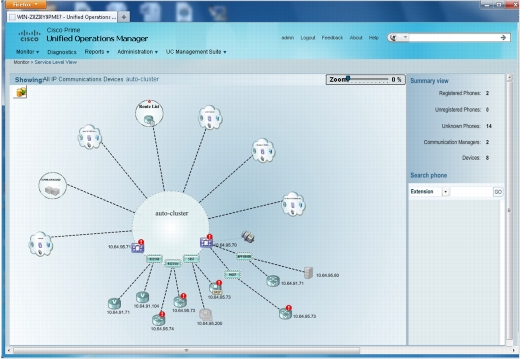Open the Administration dropdown menu

click(x=137, y=52)
